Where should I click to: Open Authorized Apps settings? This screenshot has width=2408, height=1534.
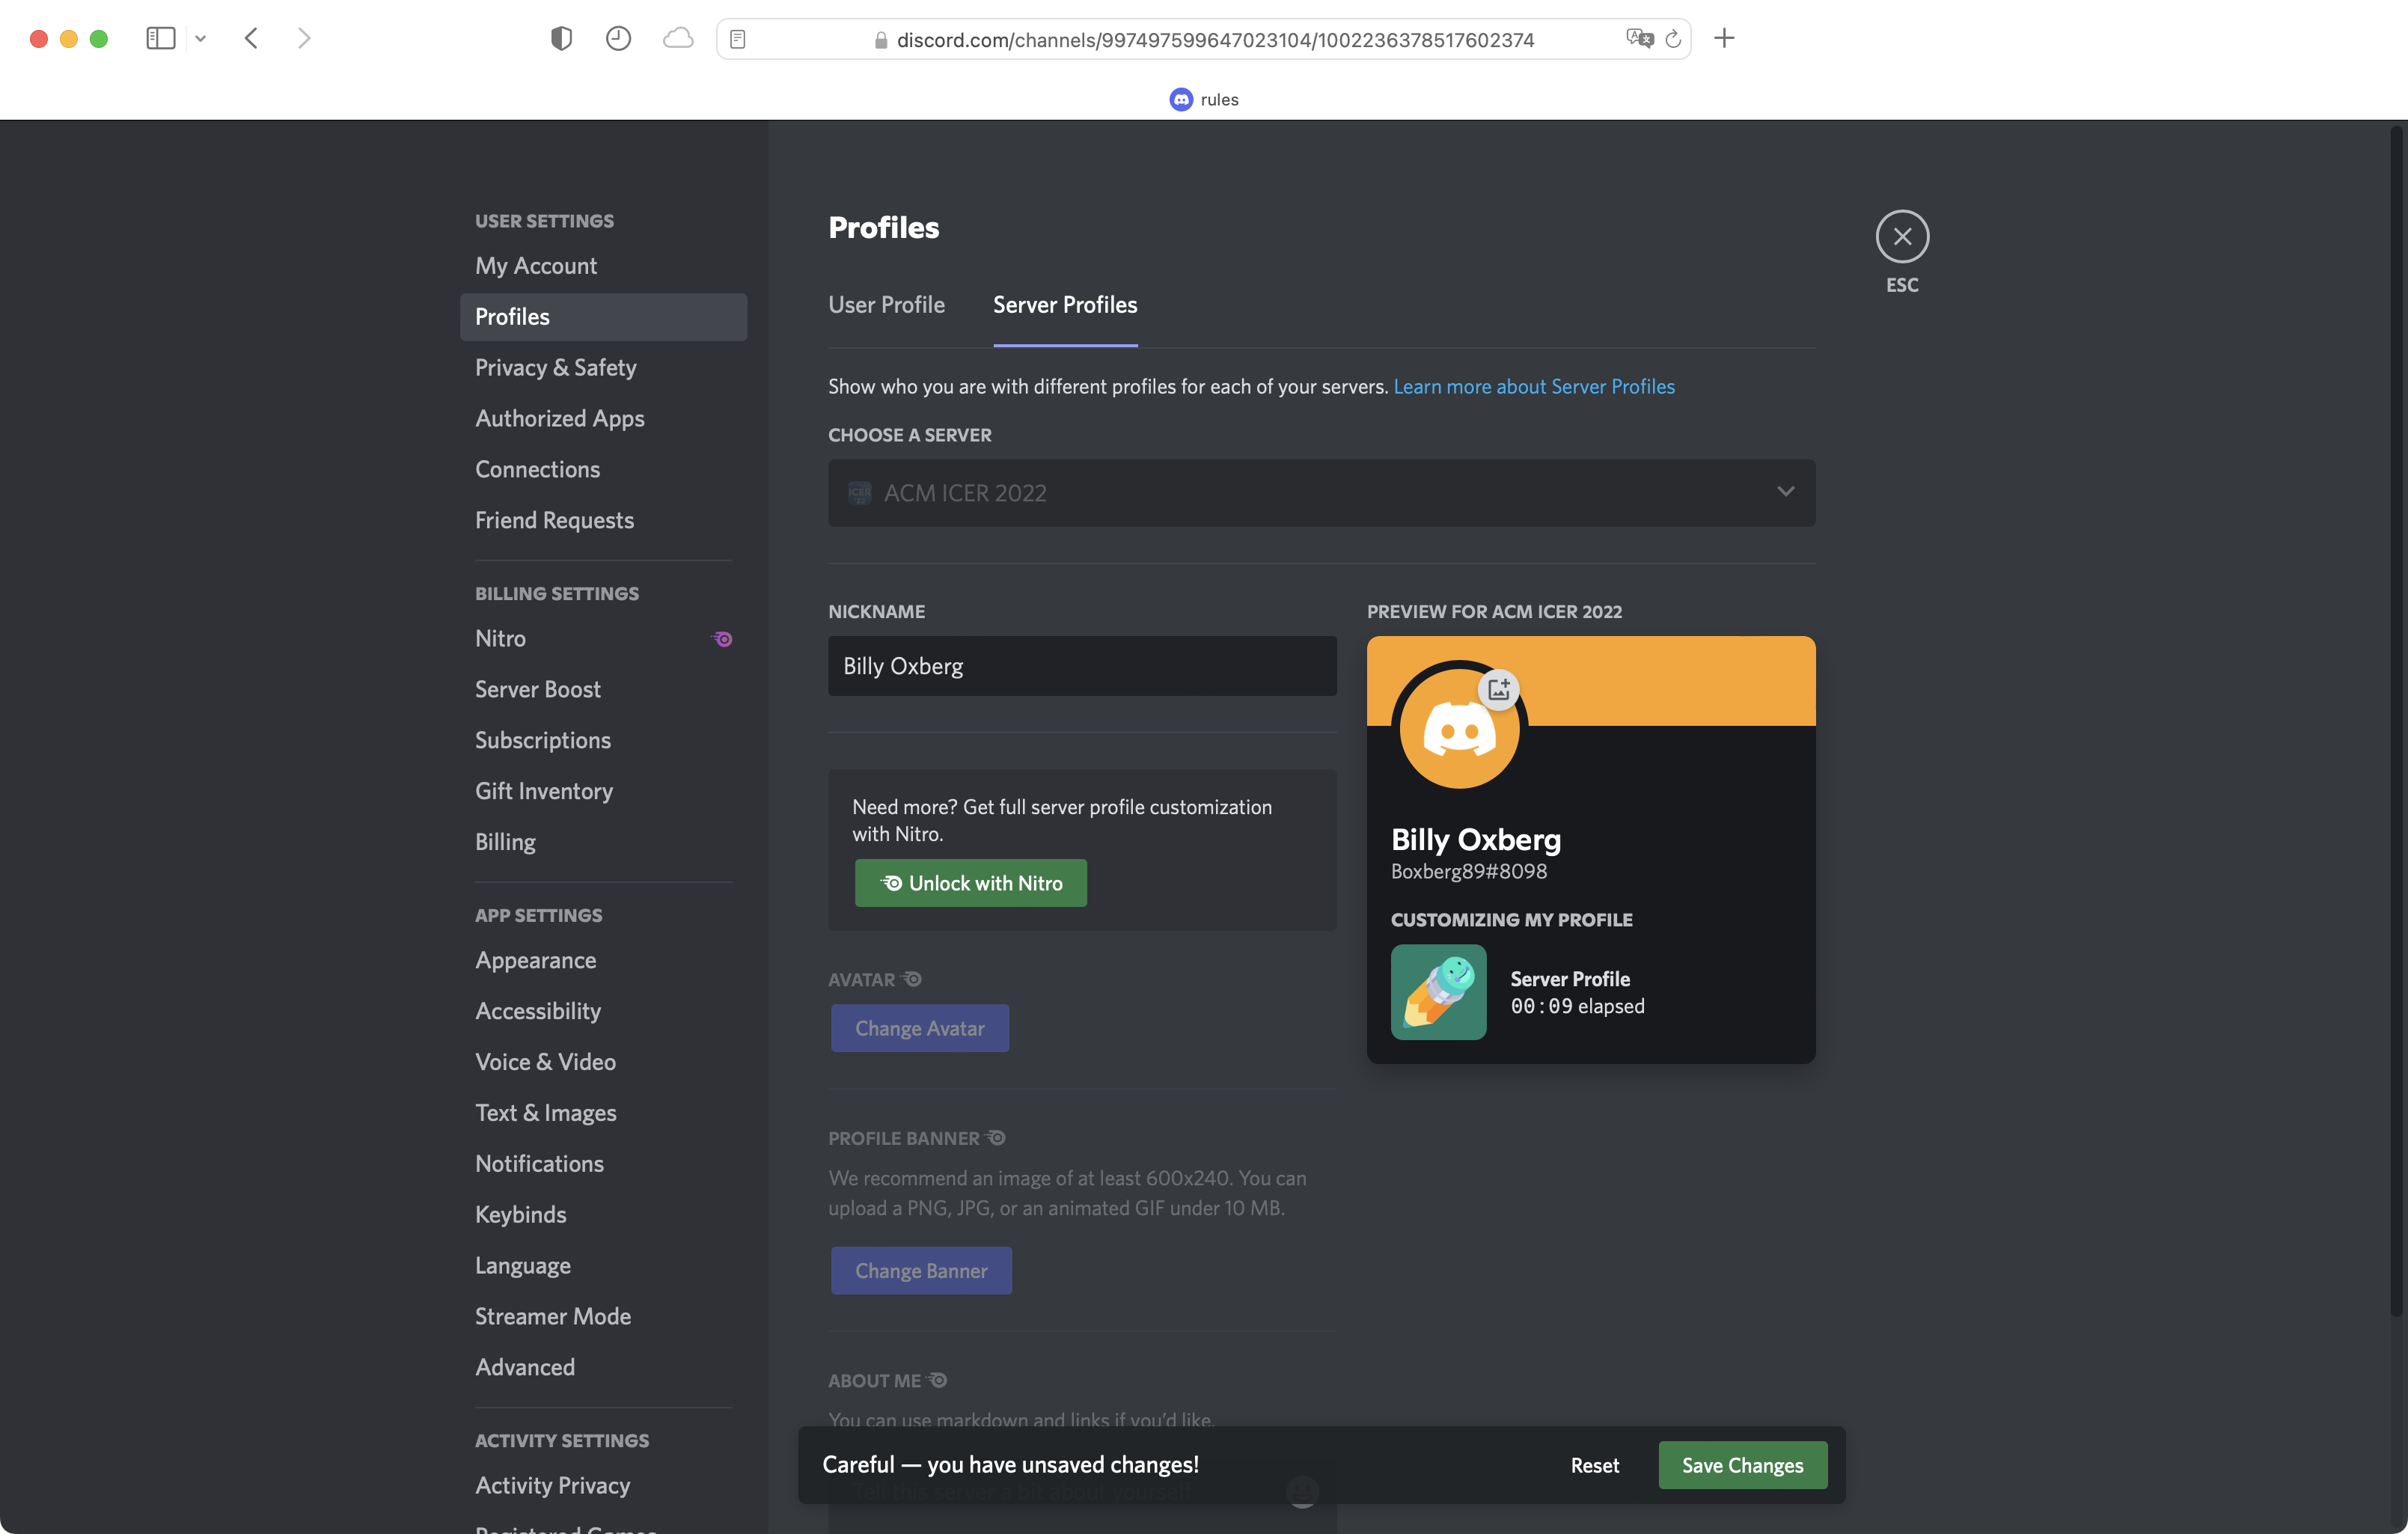point(603,419)
